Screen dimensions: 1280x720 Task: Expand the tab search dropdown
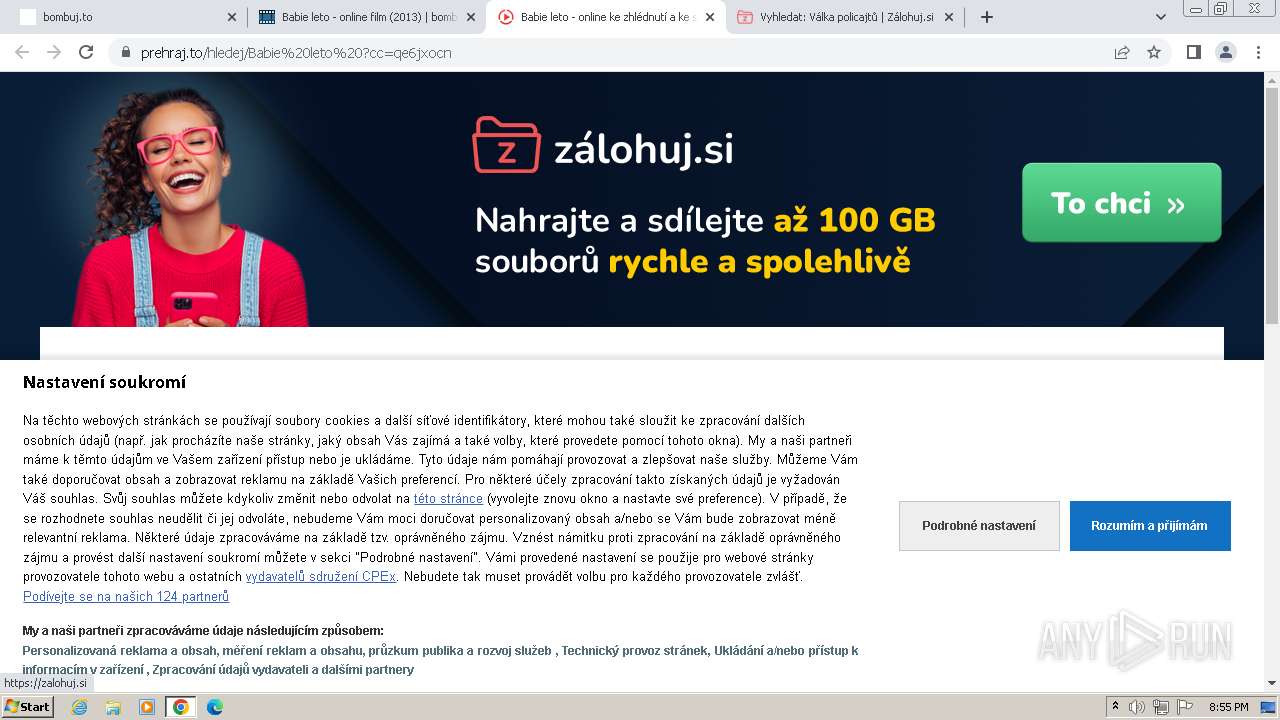(x=1161, y=17)
